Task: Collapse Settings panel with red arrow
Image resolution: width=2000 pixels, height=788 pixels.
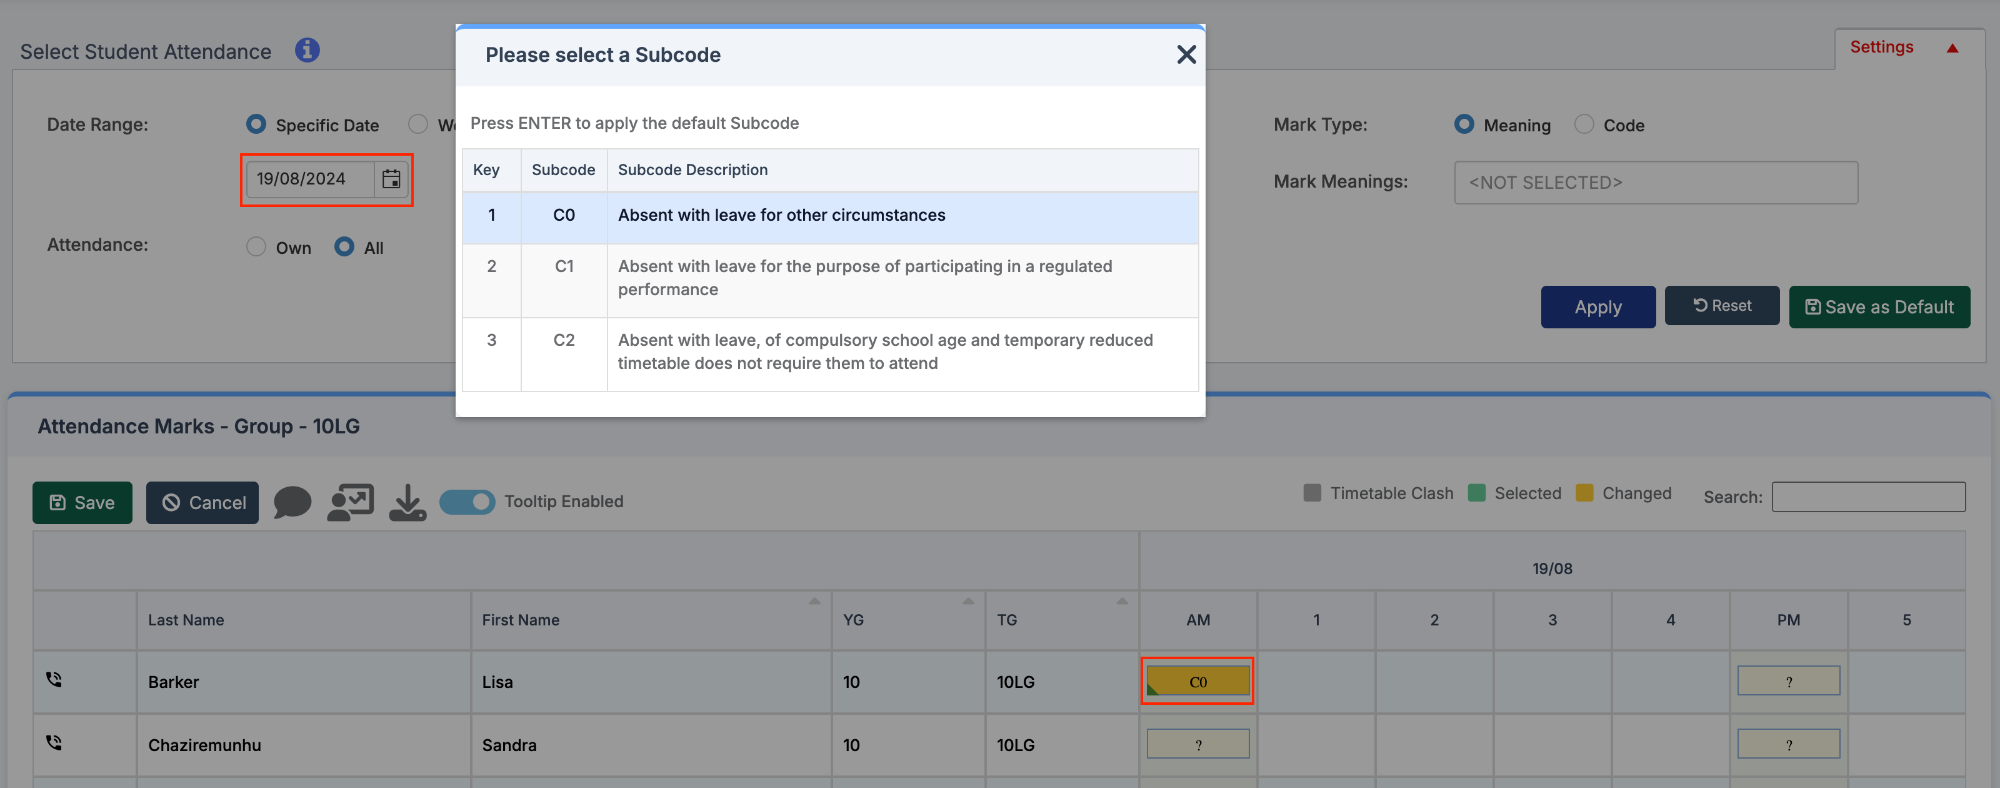Action: pos(1952,48)
